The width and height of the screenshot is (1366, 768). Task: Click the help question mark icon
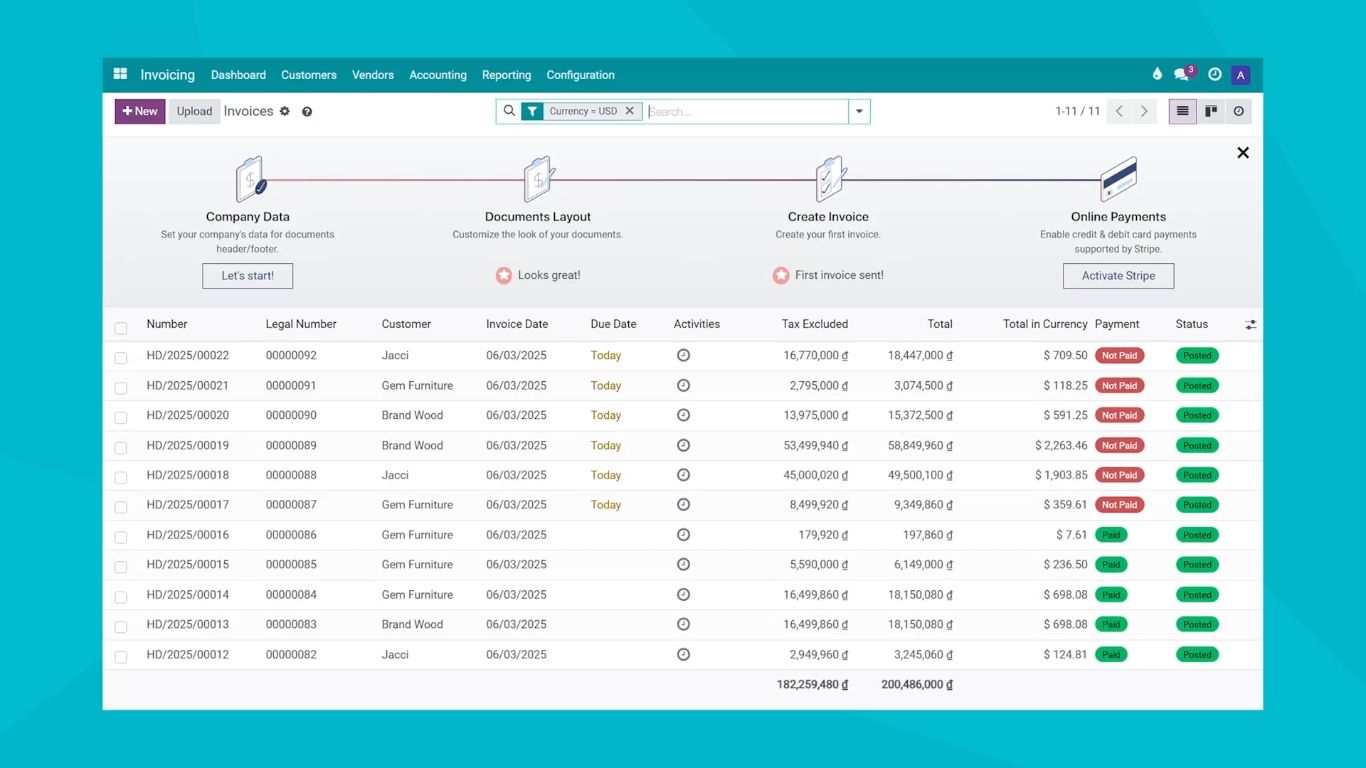coord(307,112)
